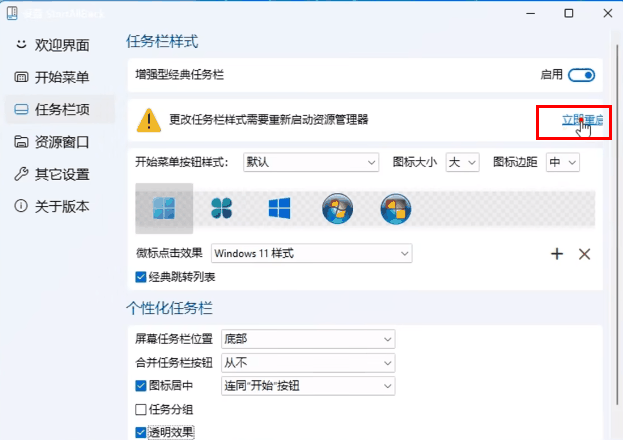The image size is (623, 440).
Task: Enable the 任务分组 checkbox
Action: point(141,409)
